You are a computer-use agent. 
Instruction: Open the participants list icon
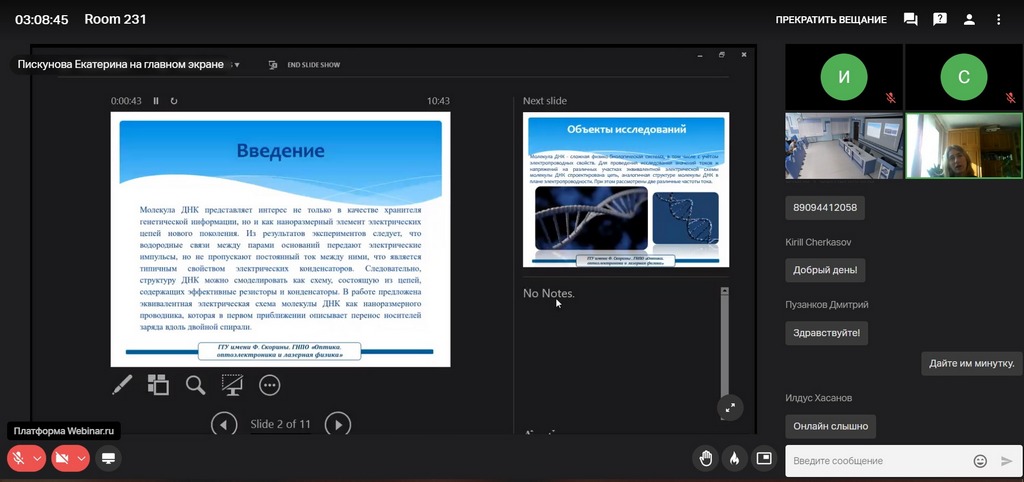coord(969,19)
